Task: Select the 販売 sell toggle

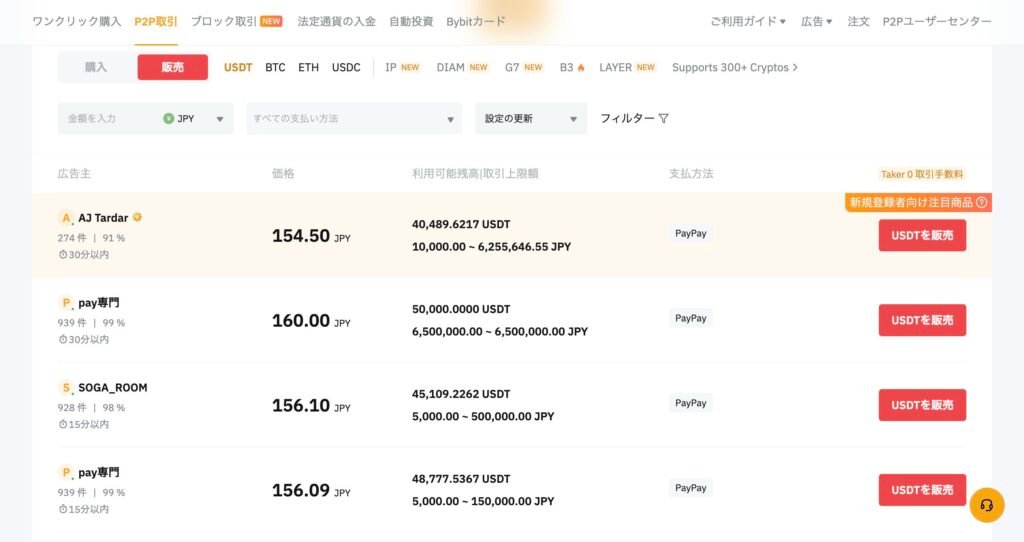Action: 172,67
